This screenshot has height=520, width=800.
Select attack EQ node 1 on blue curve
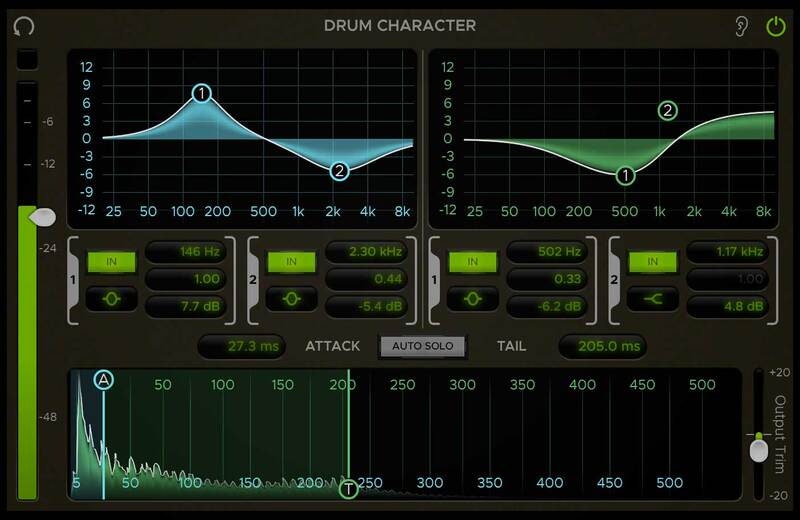click(x=202, y=94)
